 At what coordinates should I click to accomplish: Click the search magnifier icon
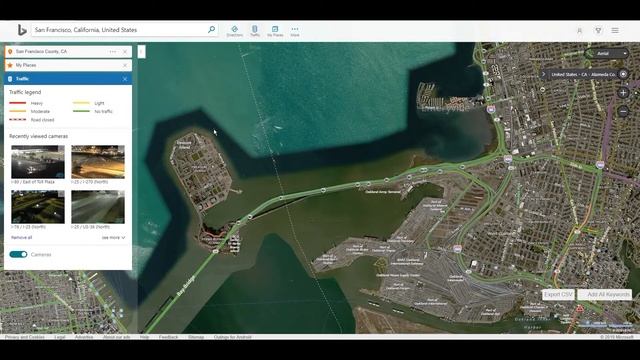tap(211, 29)
